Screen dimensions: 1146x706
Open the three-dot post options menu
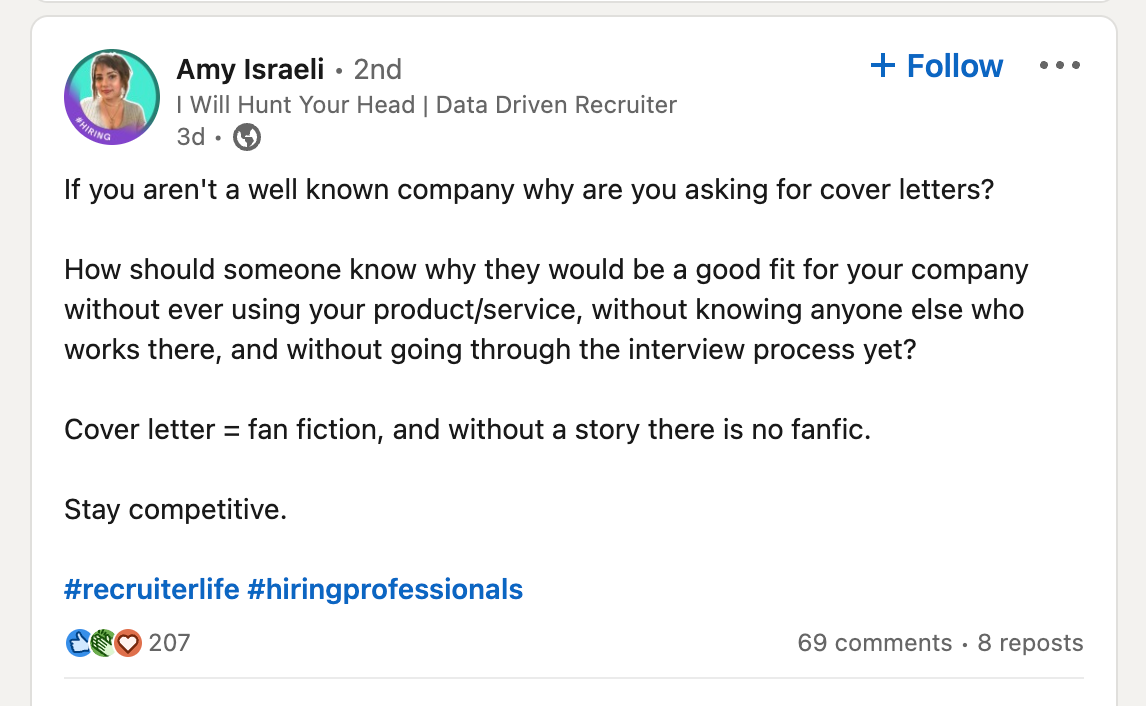point(1059,66)
